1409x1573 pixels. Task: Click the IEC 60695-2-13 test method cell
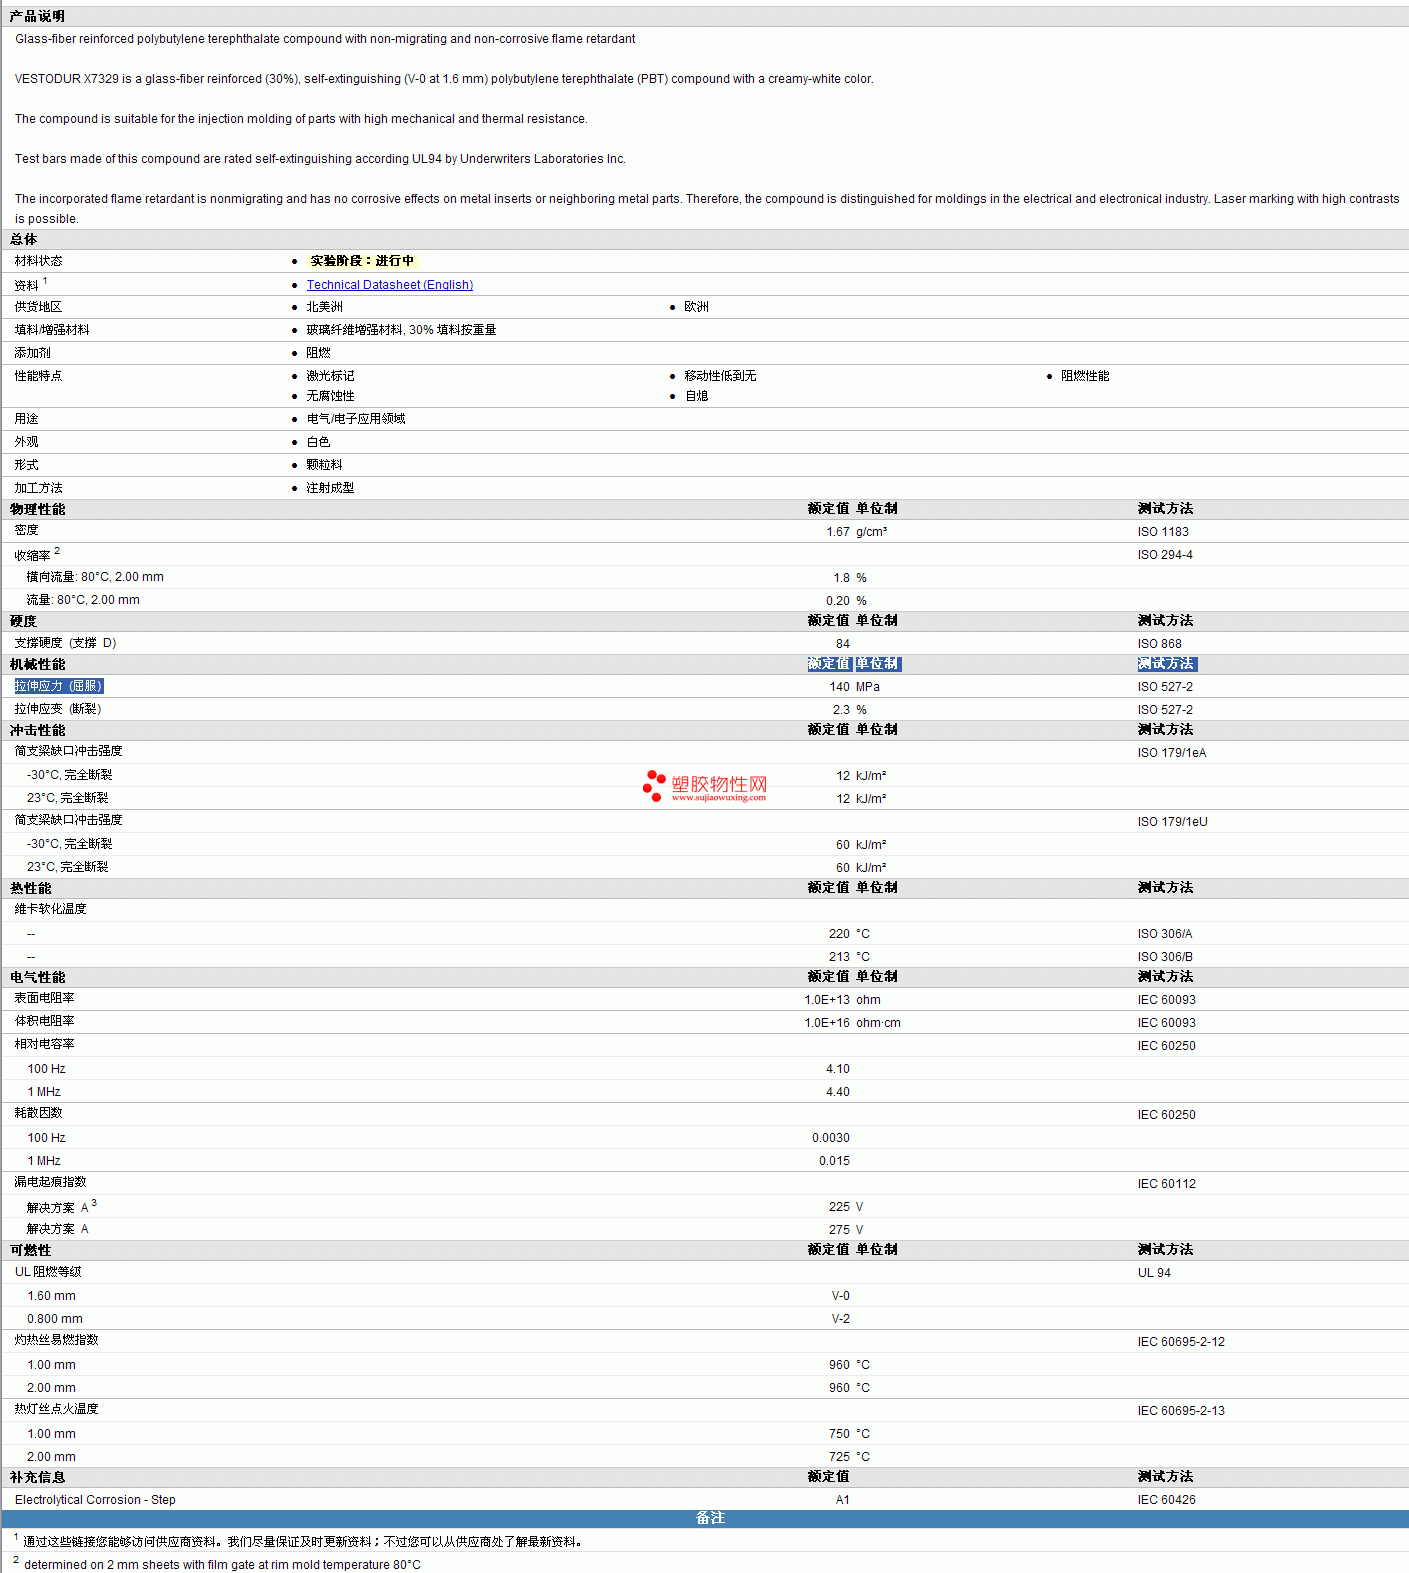tap(1181, 1411)
